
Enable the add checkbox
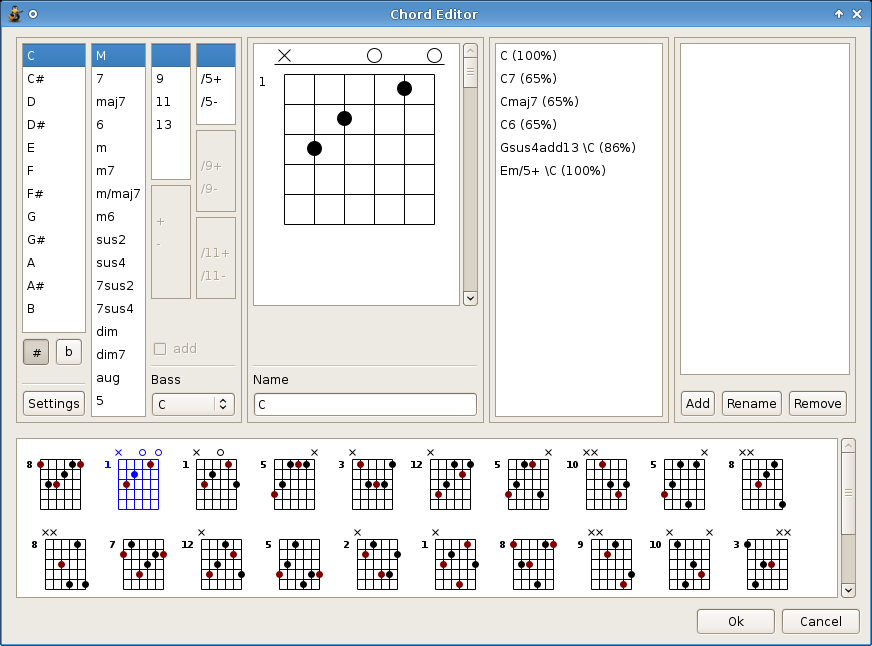click(160, 349)
